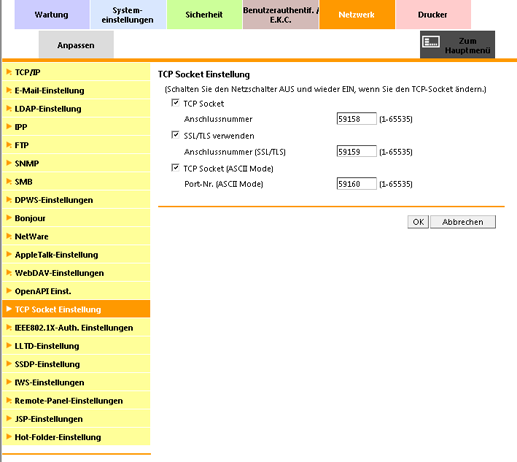Focus the Port-Nr. (ASCII Mode) field
This screenshot has width=517, height=462.
click(x=357, y=184)
